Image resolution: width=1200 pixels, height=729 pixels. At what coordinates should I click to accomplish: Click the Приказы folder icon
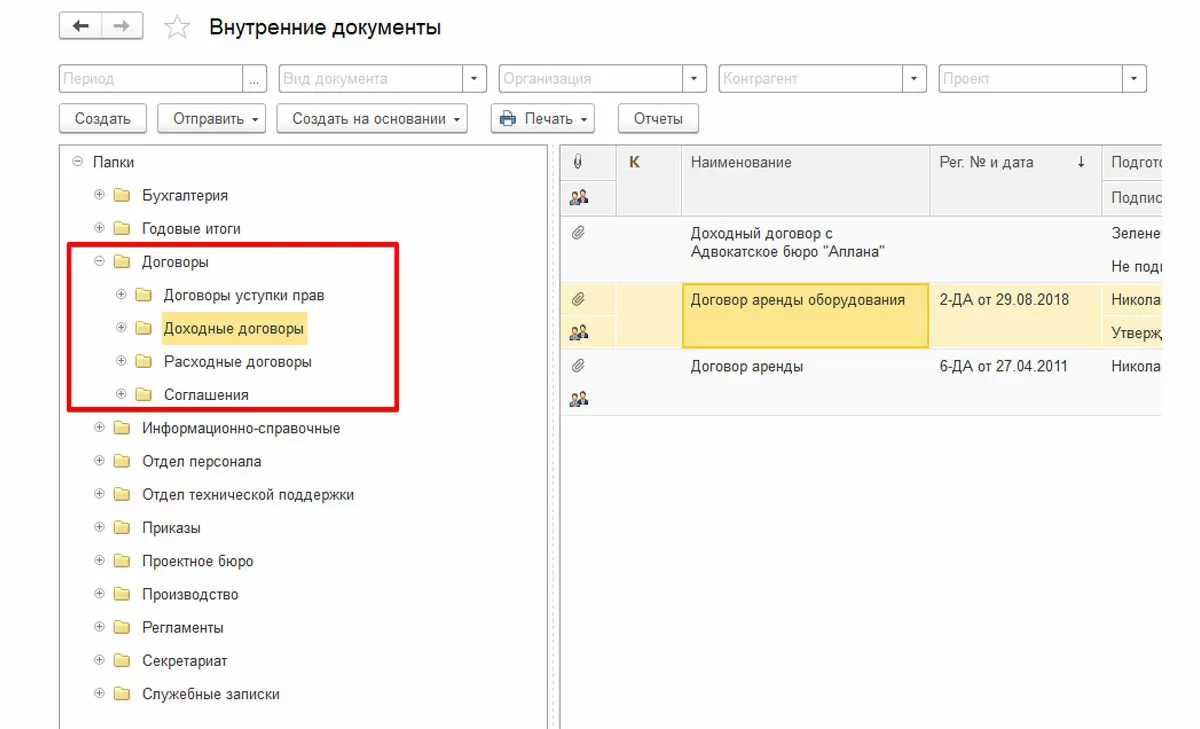pyautogui.click(x=122, y=528)
